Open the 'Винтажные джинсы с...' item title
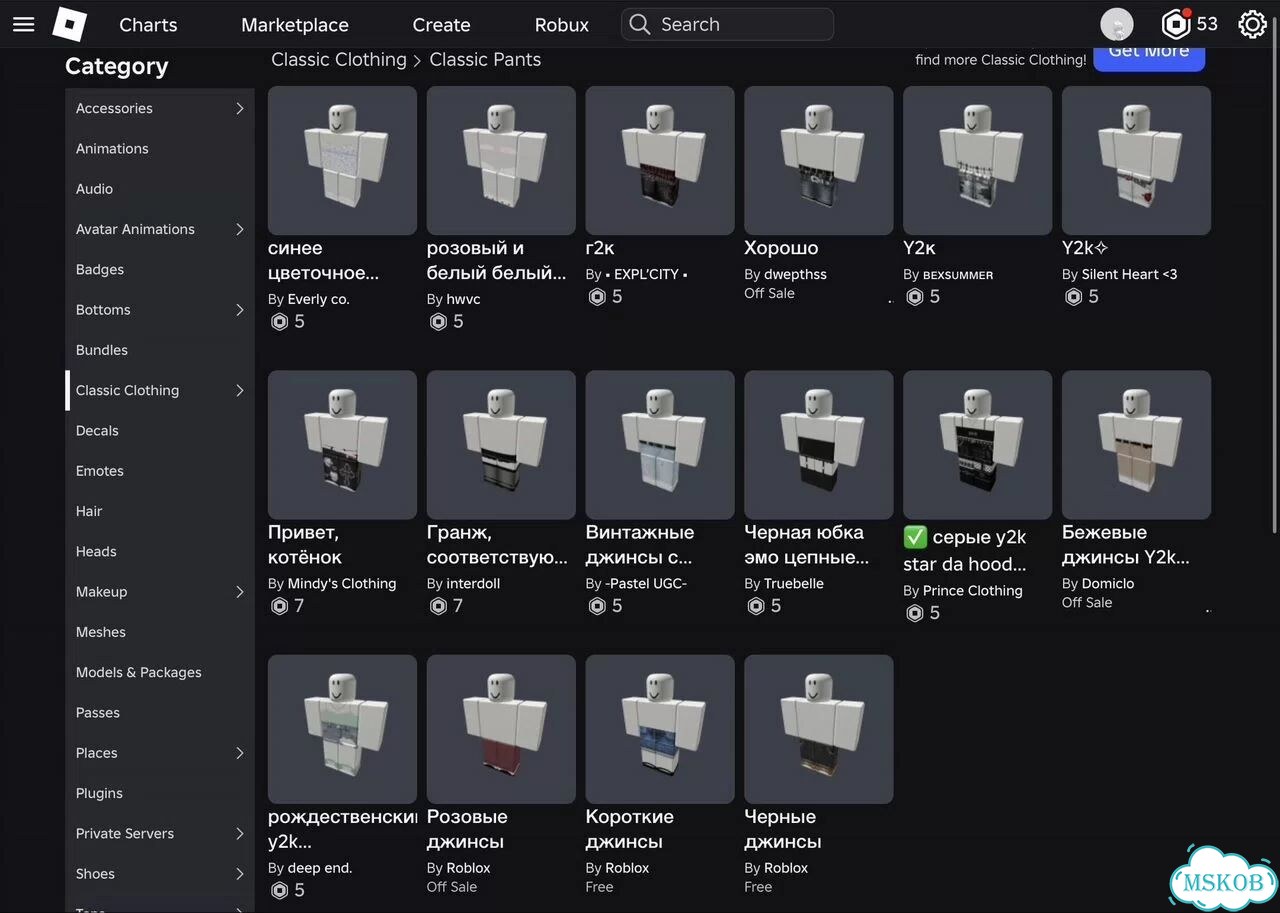1280x913 pixels. 640,545
